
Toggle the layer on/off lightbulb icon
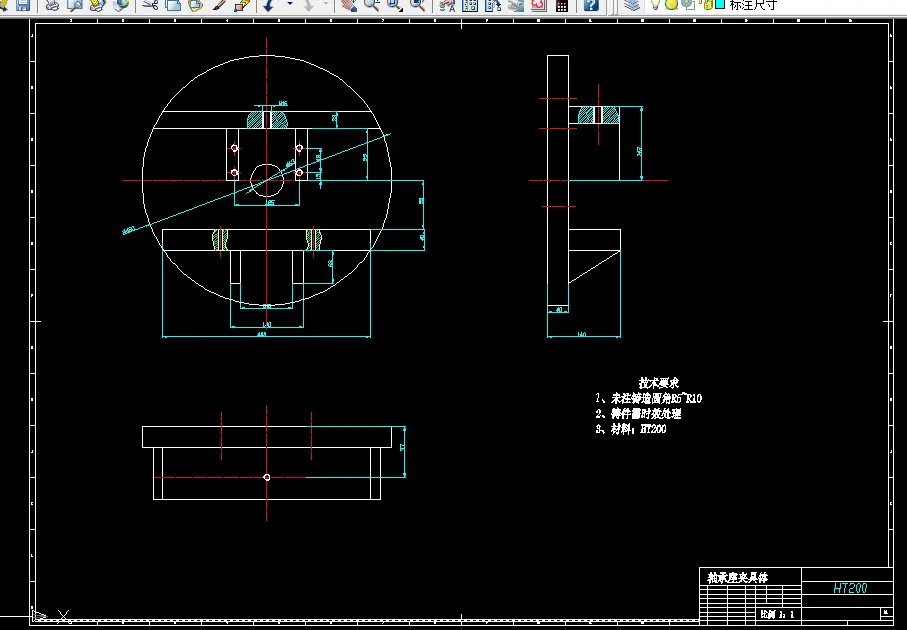655,5
